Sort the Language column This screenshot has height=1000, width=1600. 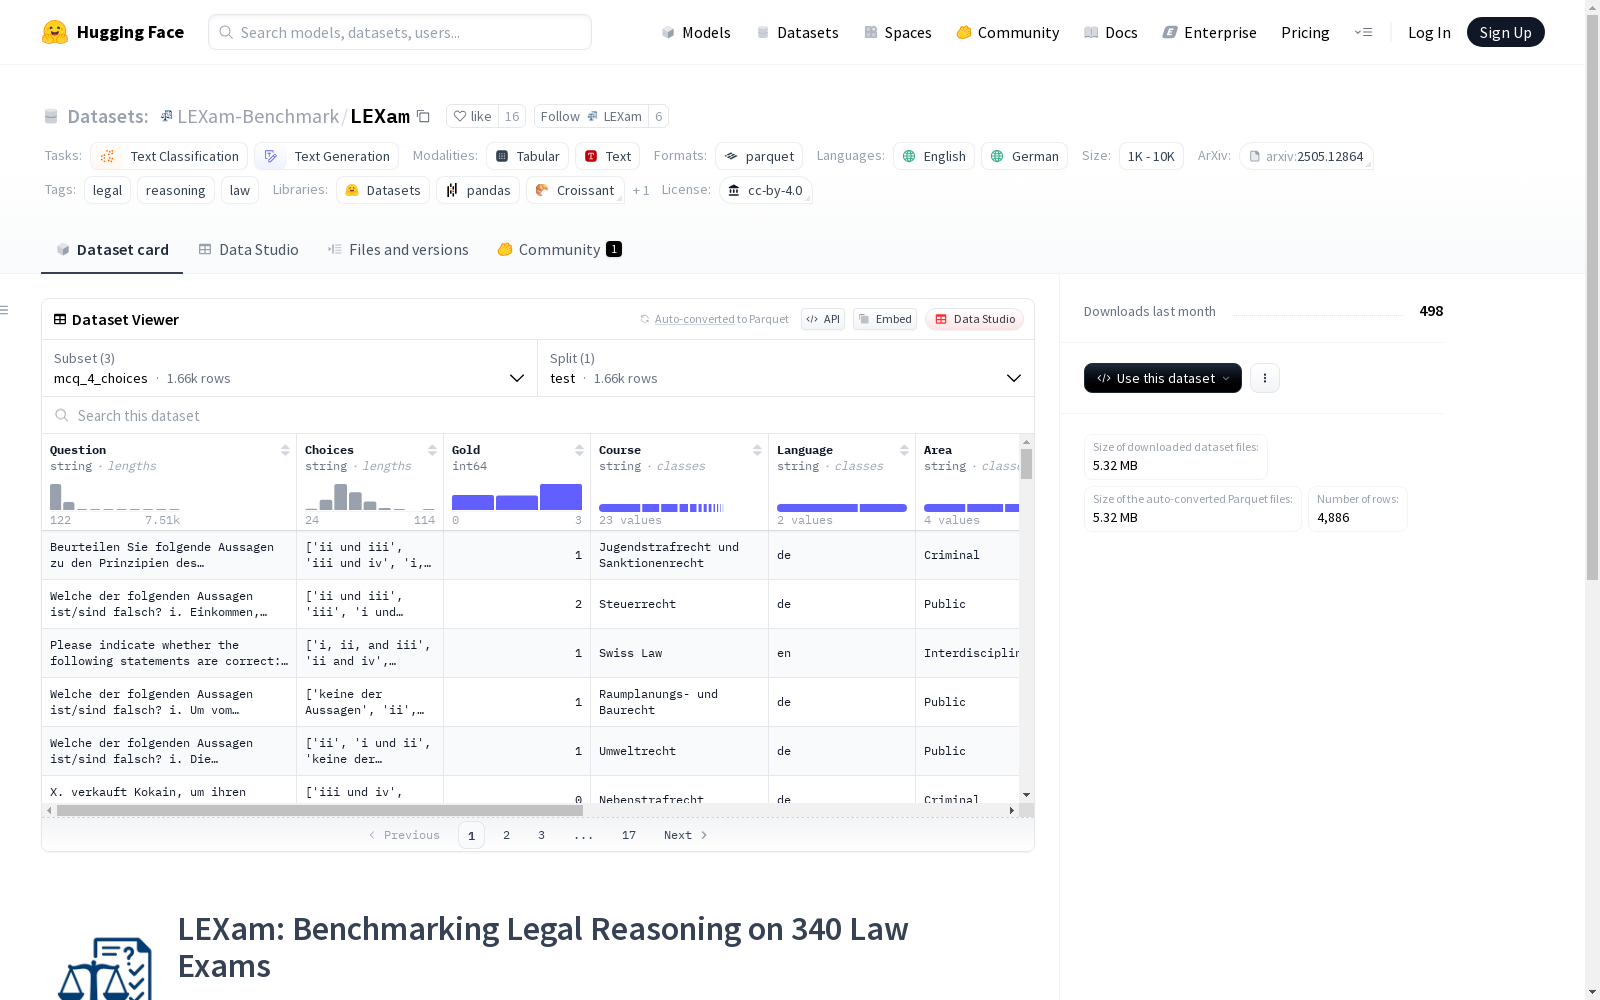point(904,450)
